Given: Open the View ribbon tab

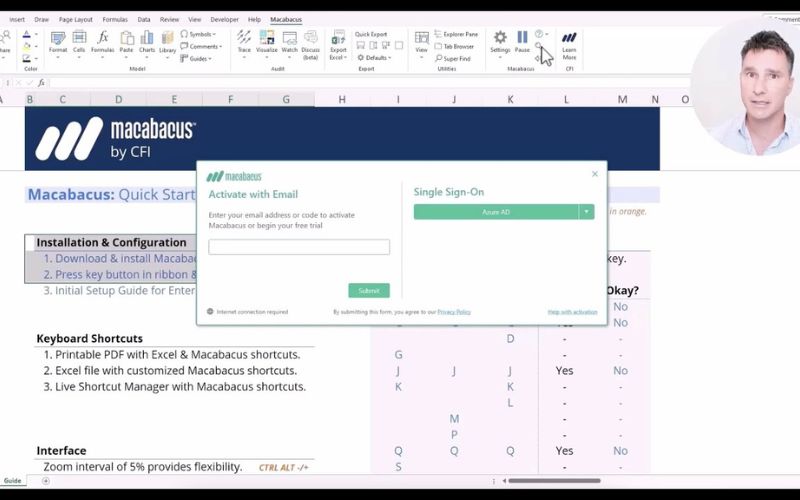Looking at the screenshot, I should pyautogui.click(x=194, y=19).
